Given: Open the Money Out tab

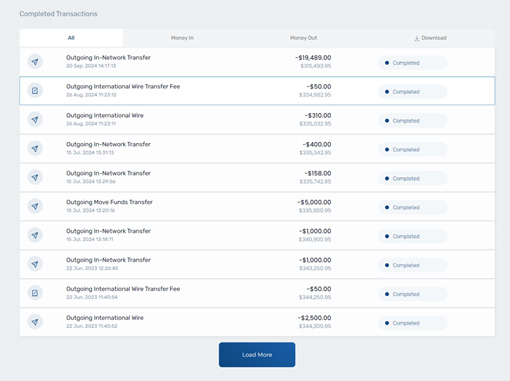Looking at the screenshot, I should coord(303,38).
